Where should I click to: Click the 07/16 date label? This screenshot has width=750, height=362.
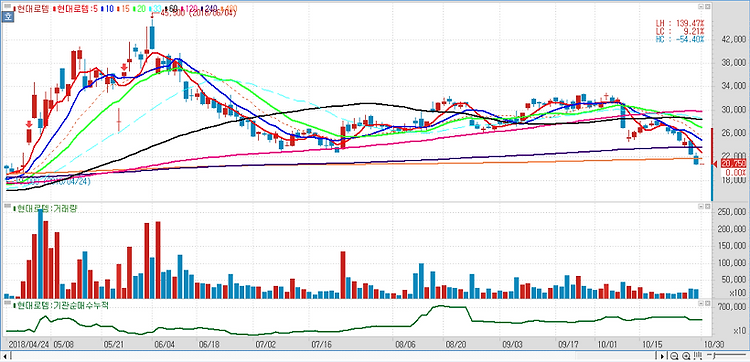point(321,344)
